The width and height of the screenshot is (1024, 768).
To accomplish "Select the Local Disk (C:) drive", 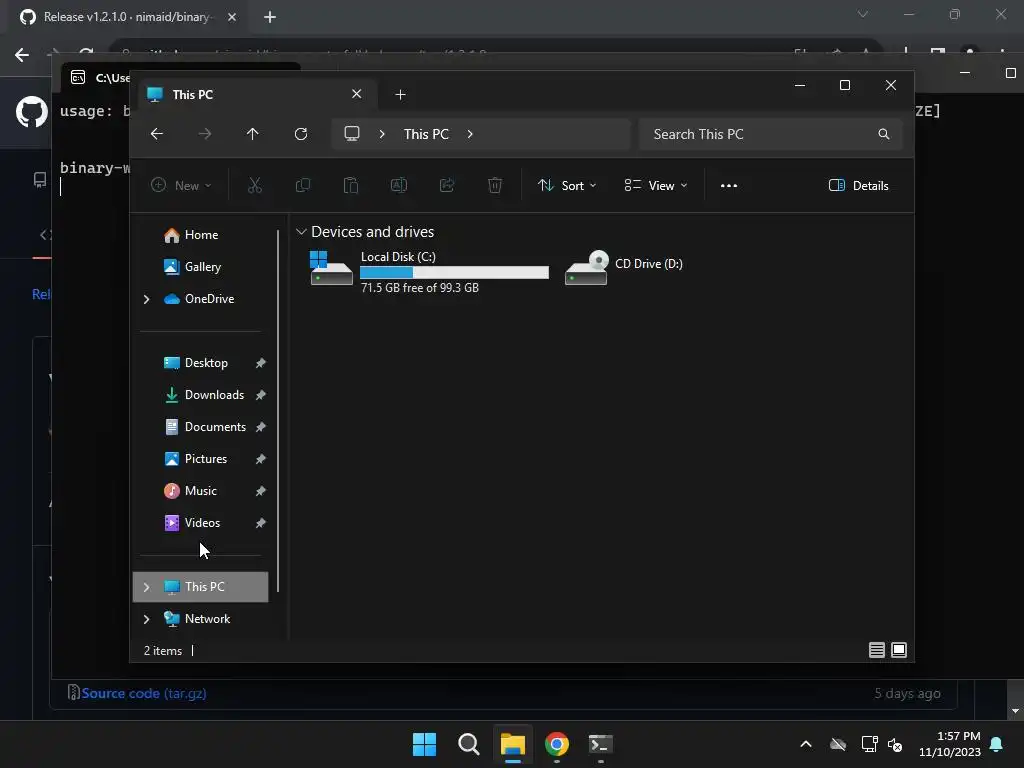I will (x=429, y=271).
